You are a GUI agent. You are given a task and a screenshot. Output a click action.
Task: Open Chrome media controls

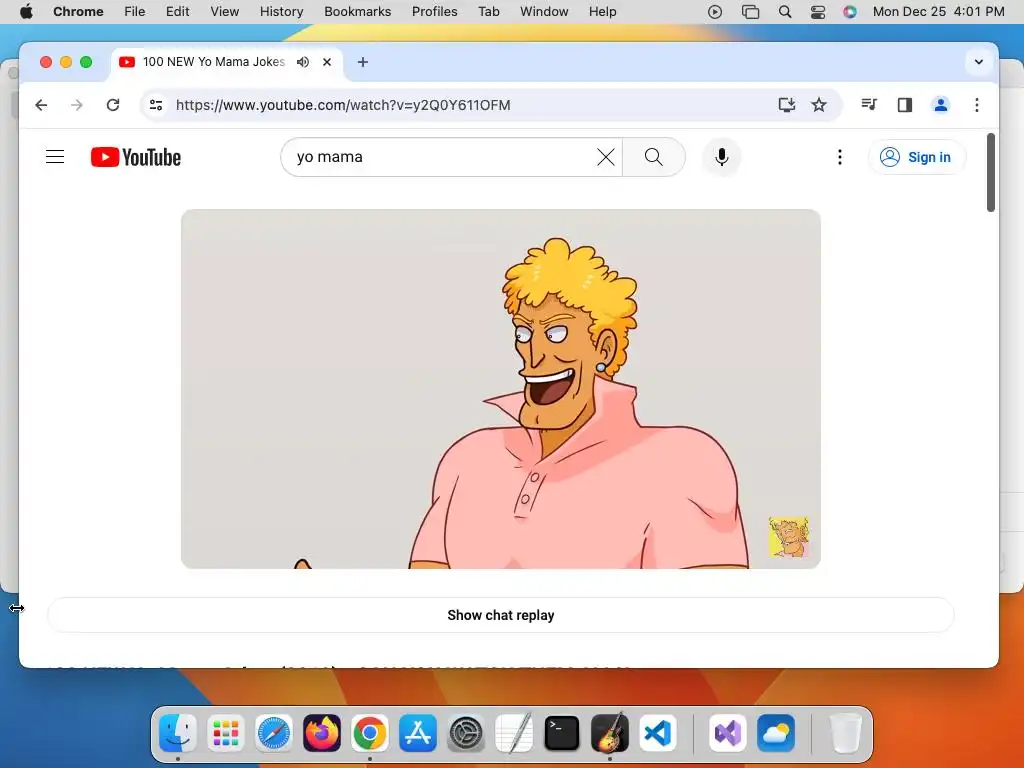pyautogui.click(x=869, y=104)
